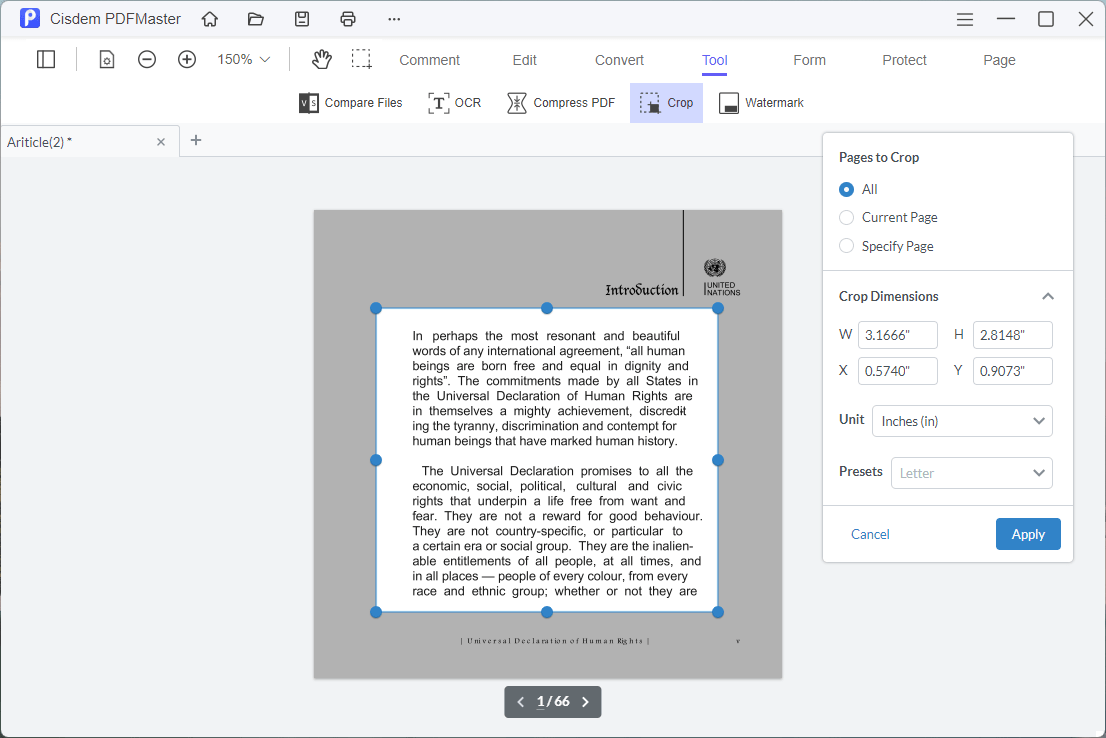Select the Crop tool
The image size is (1106, 738).
coord(665,102)
